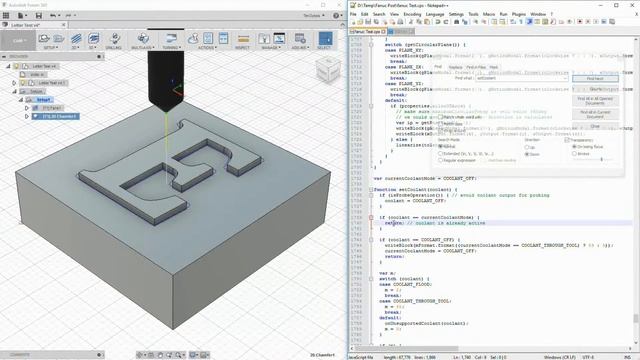The width and height of the screenshot is (640, 360).
Task: Open the Notepad++ Plugins menu
Action: [519, 14]
